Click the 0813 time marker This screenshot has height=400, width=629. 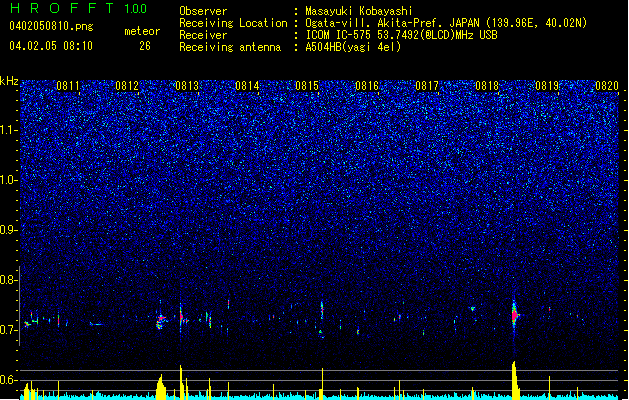pos(187,85)
